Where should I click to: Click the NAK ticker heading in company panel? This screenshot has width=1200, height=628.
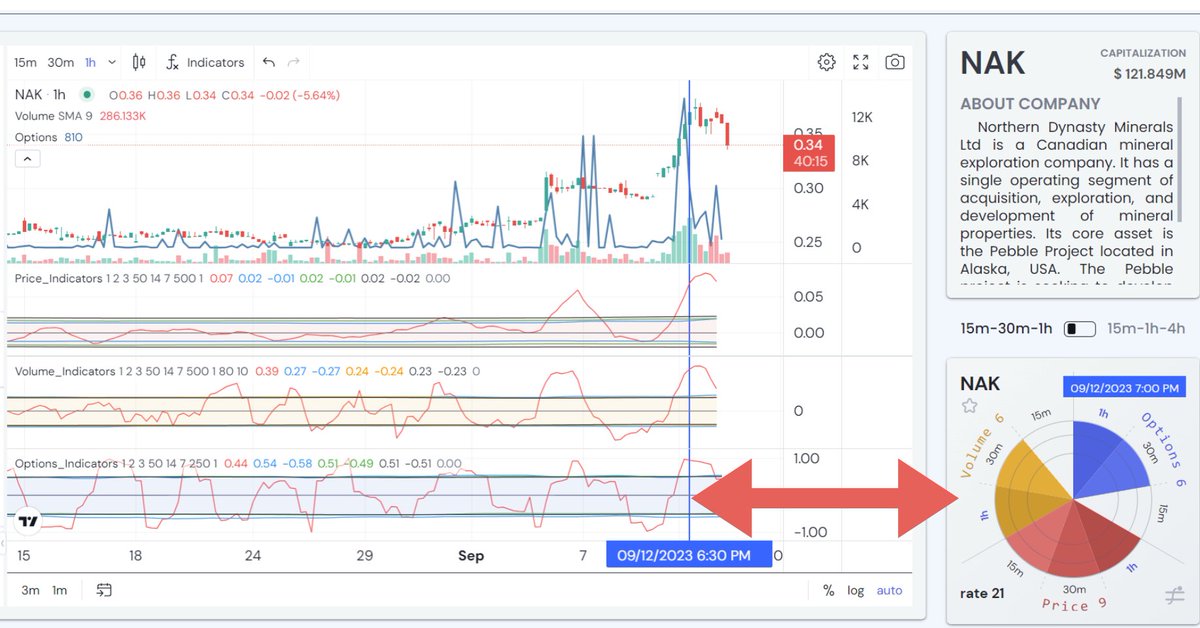[x=993, y=63]
